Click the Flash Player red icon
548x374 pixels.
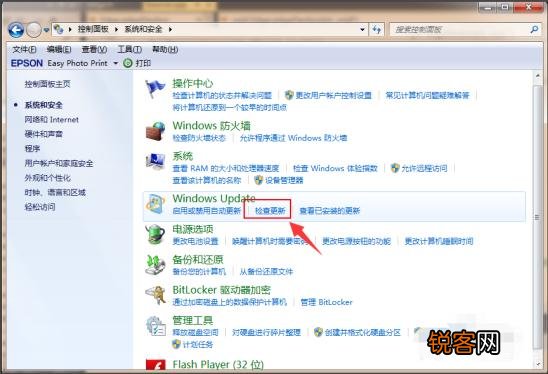(156, 365)
